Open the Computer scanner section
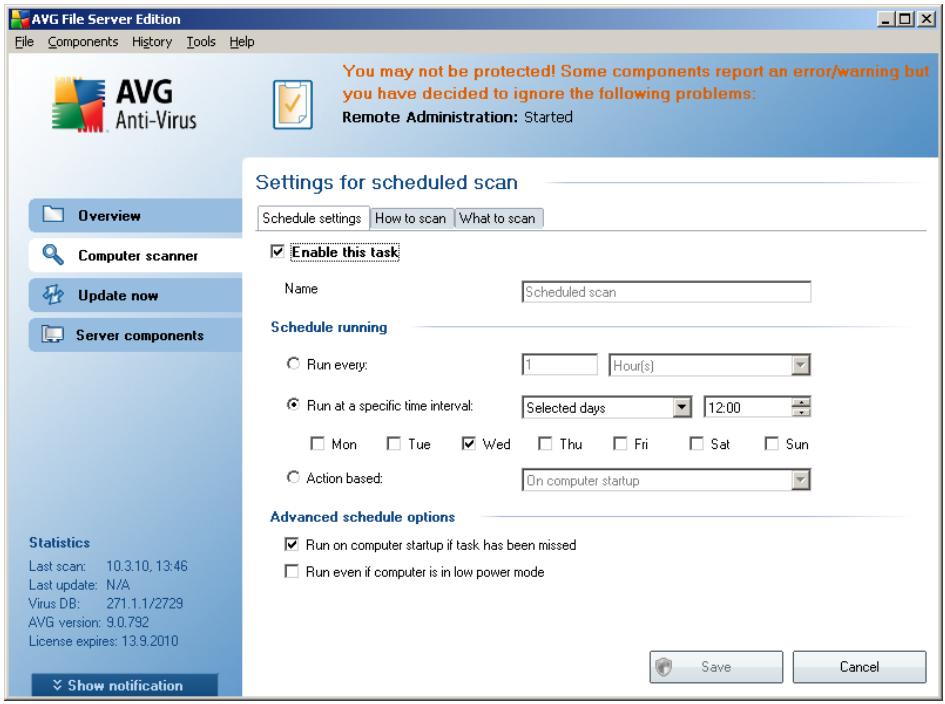The width and height of the screenshot is (945, 704). coord(135,255)
